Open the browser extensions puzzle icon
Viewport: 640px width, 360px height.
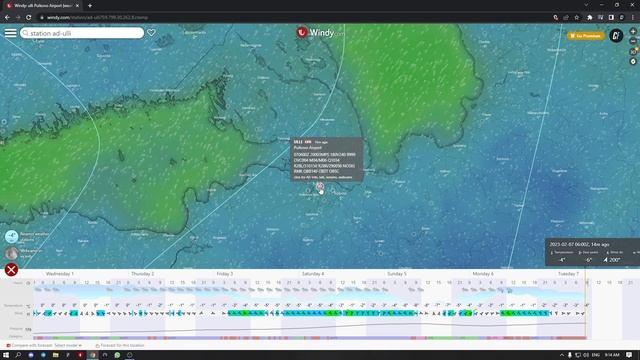[590, 18]
